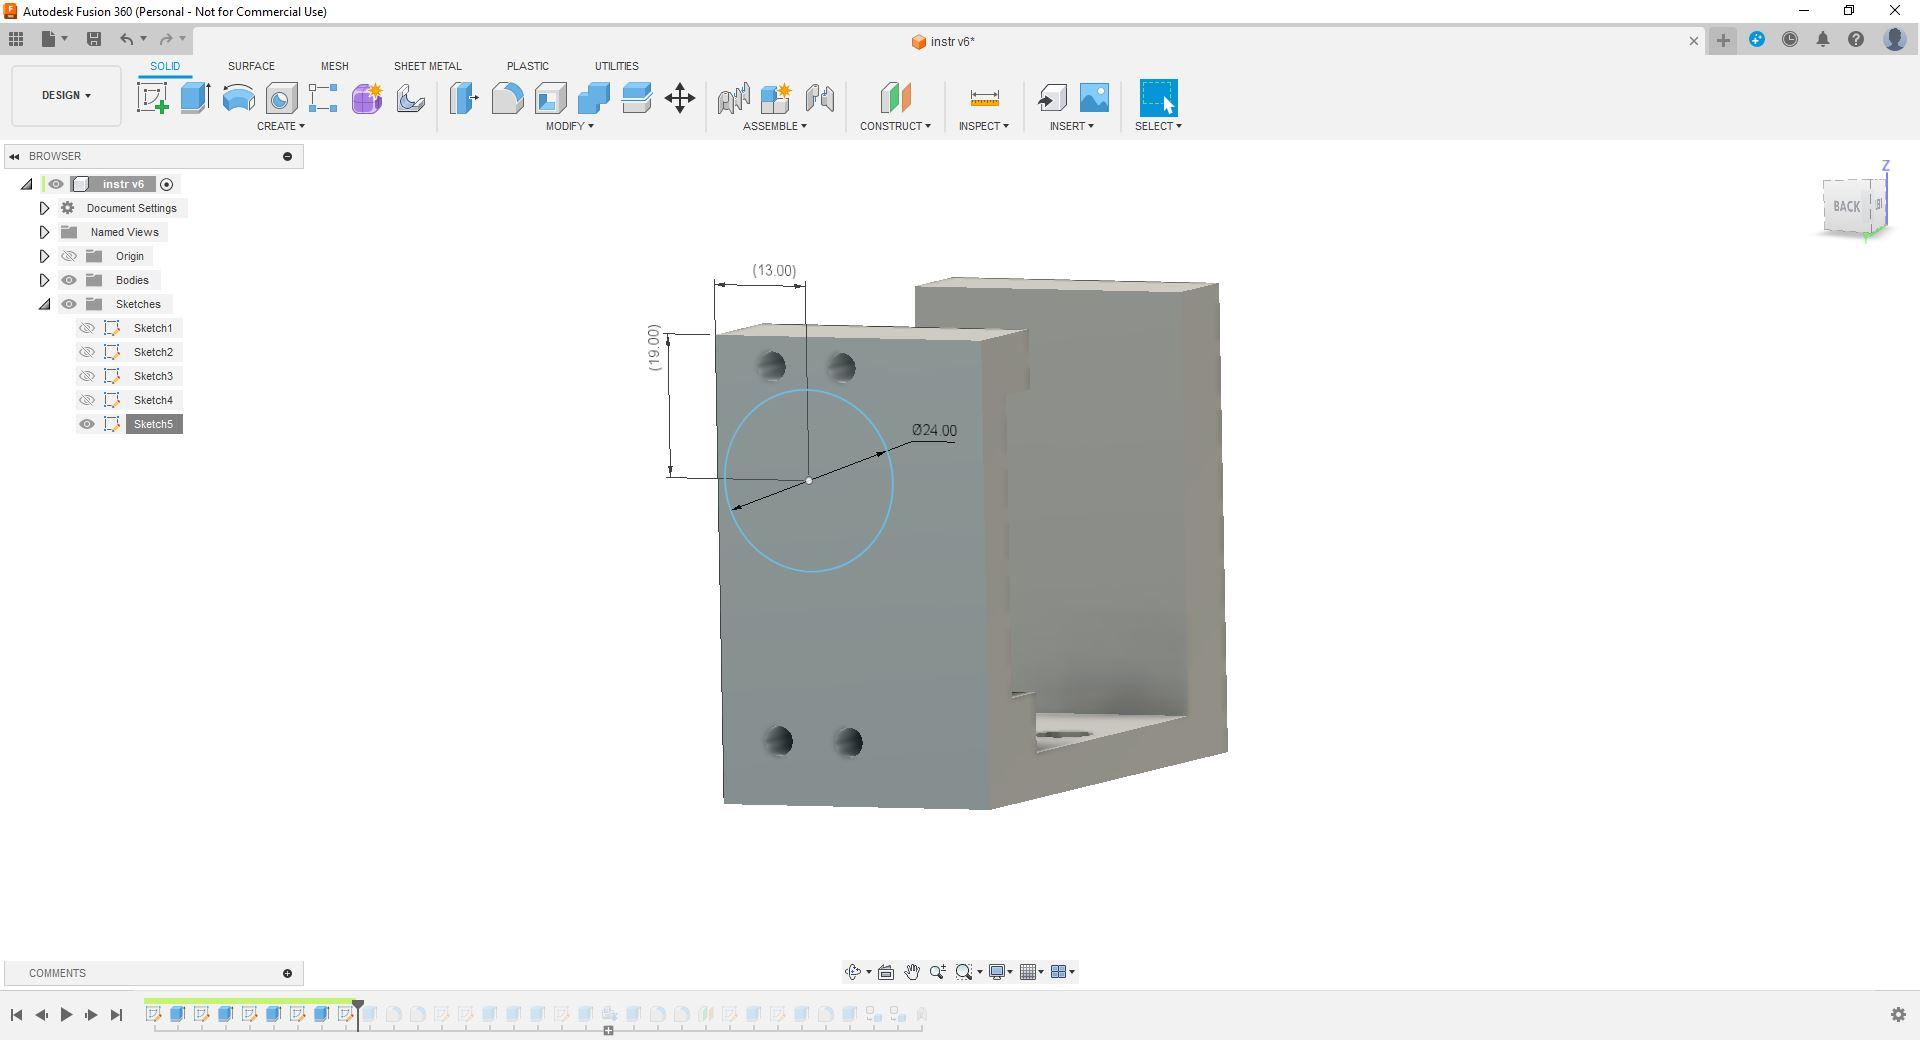1920x1040 pixels.
Task: Undo the last action
Action: click(127, 39)
